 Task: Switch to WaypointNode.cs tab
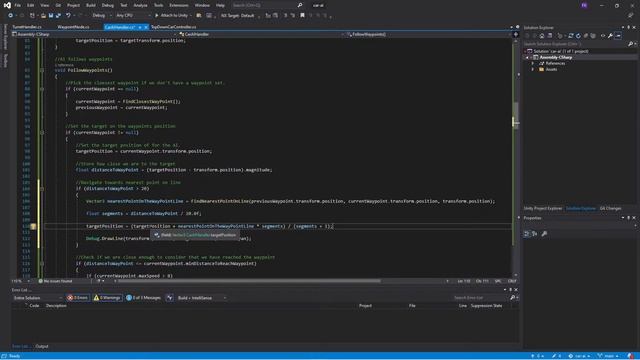point(73,27)
